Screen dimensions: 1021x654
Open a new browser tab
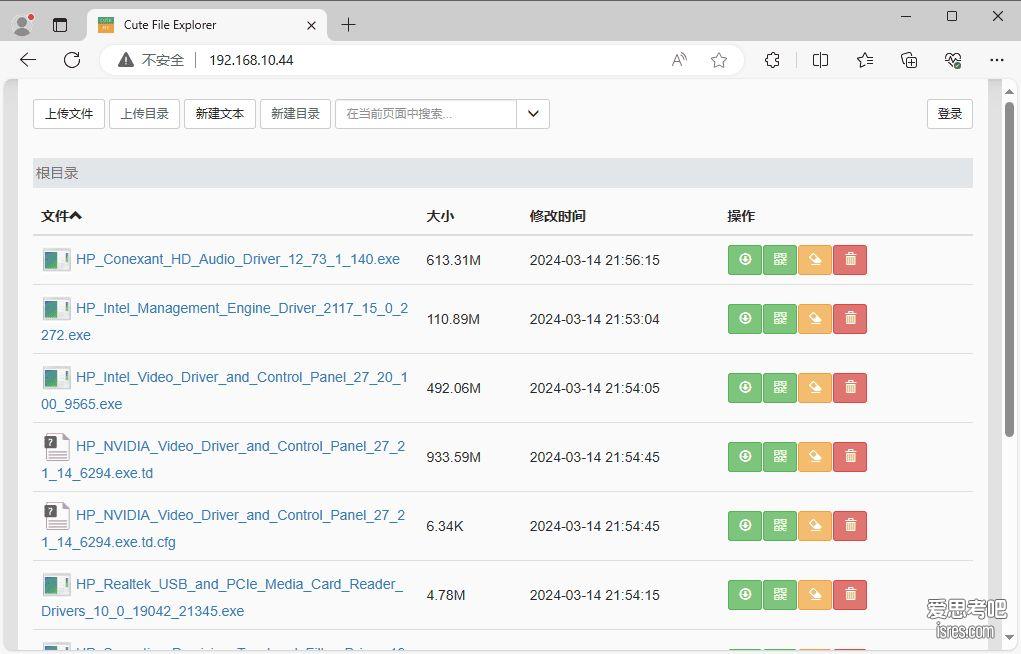348,25
